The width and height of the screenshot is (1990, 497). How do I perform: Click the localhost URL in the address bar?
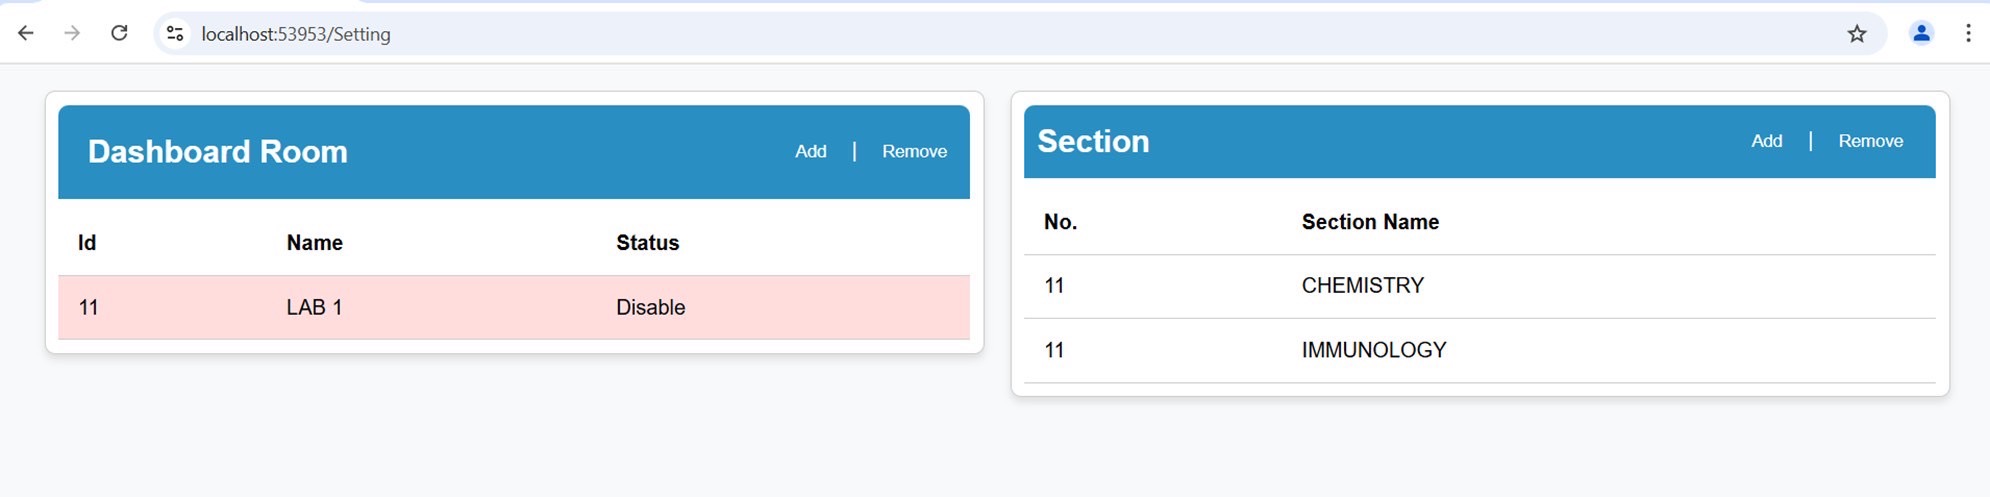click(x=296, y=34)
